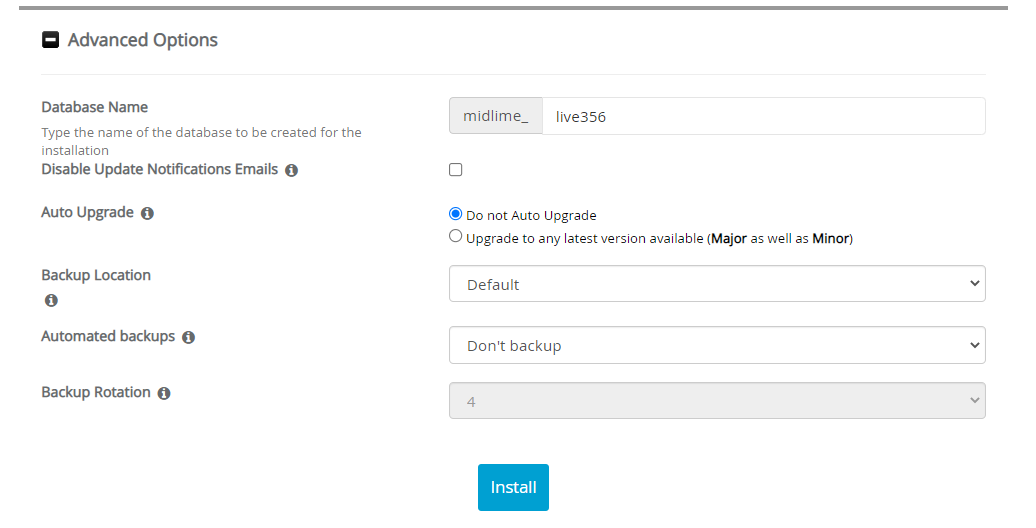Click the Disable Update Notifications Emails label
The width and height of the screenshot is (1036, 528).
tap(160, 170)
